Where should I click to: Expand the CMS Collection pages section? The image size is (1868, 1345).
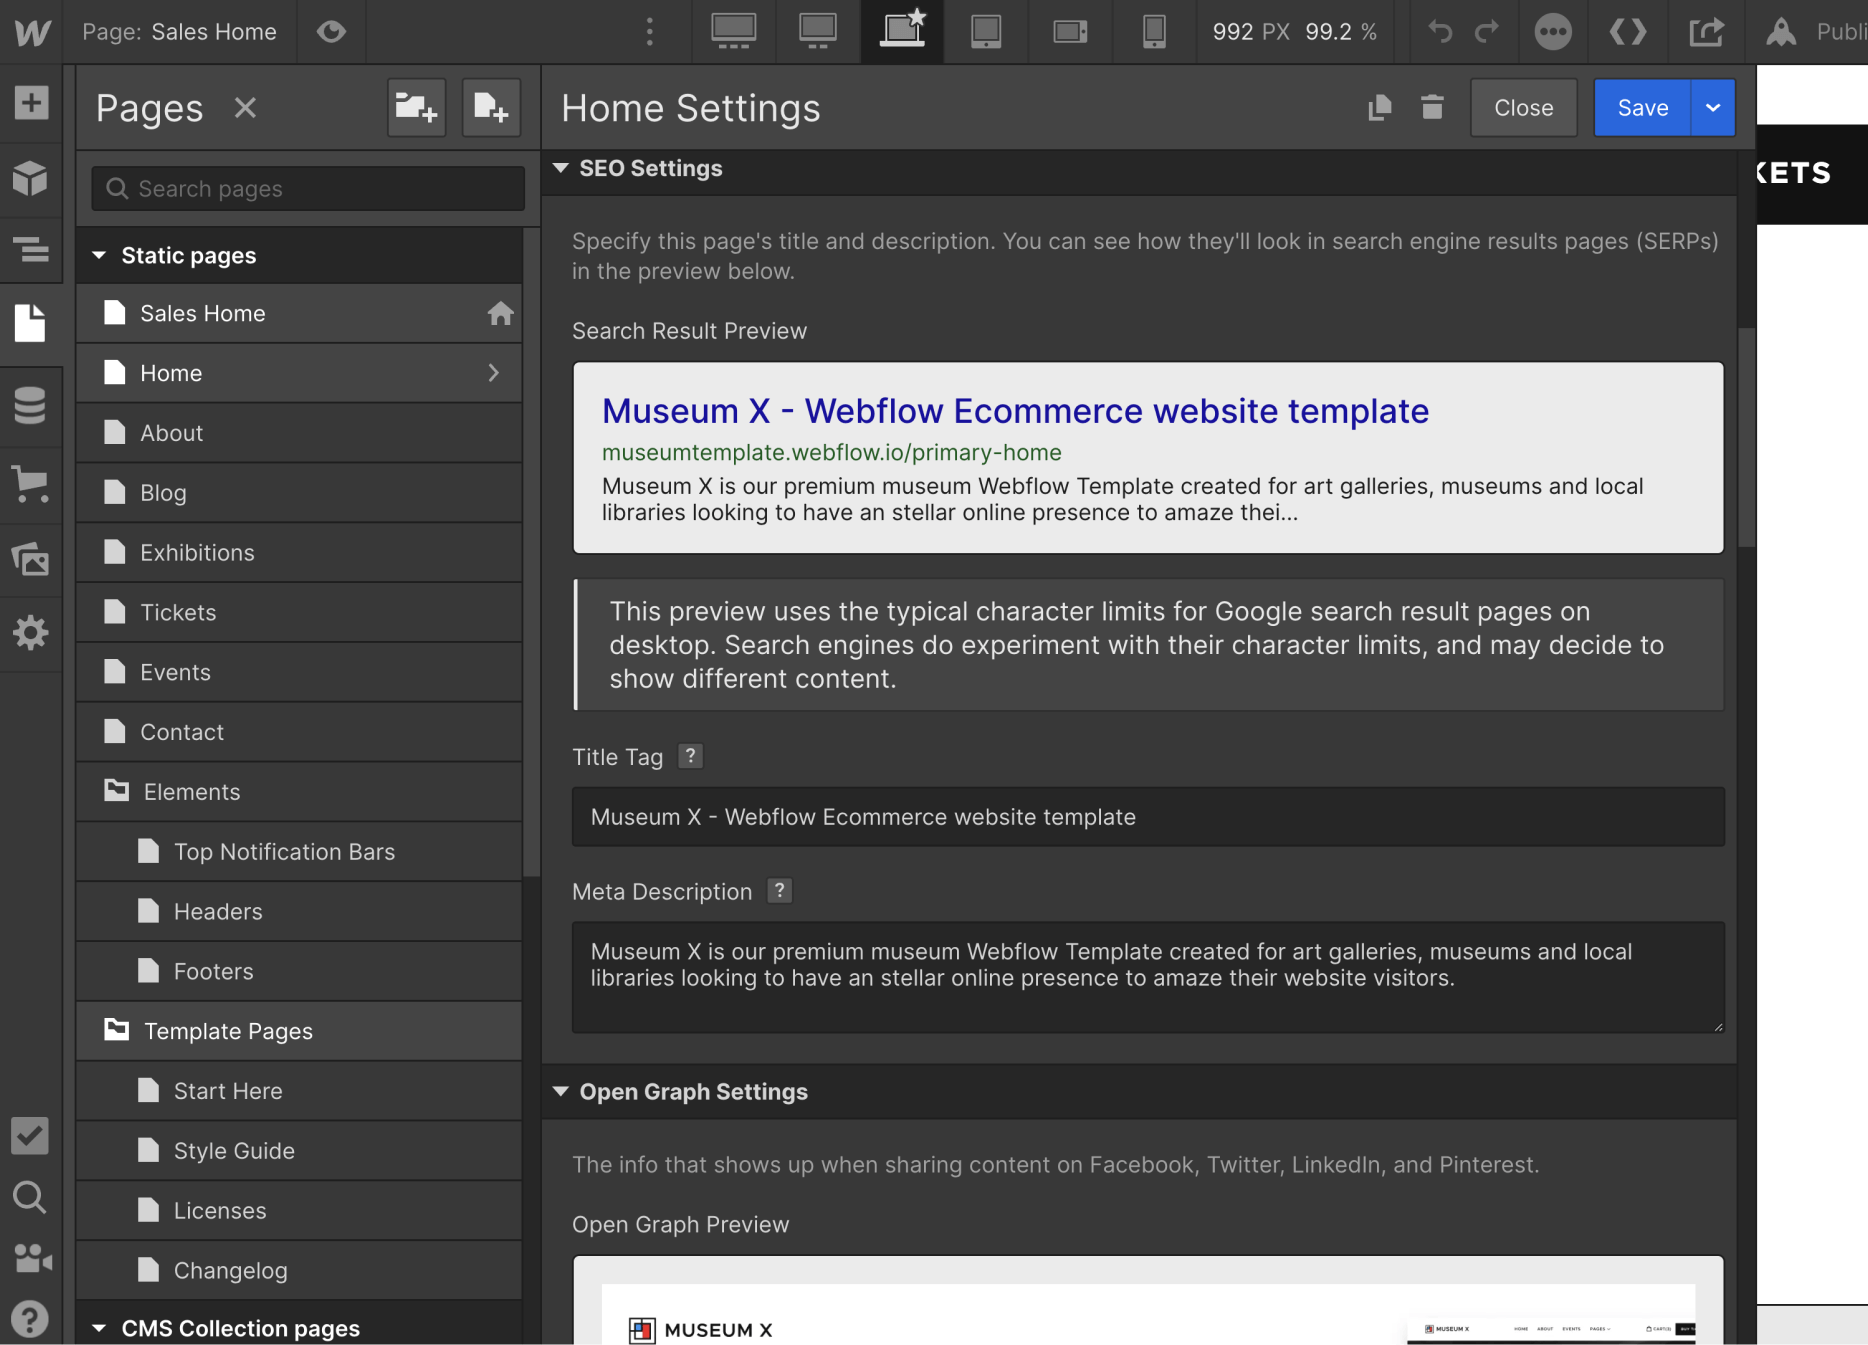pos(99,1329)
